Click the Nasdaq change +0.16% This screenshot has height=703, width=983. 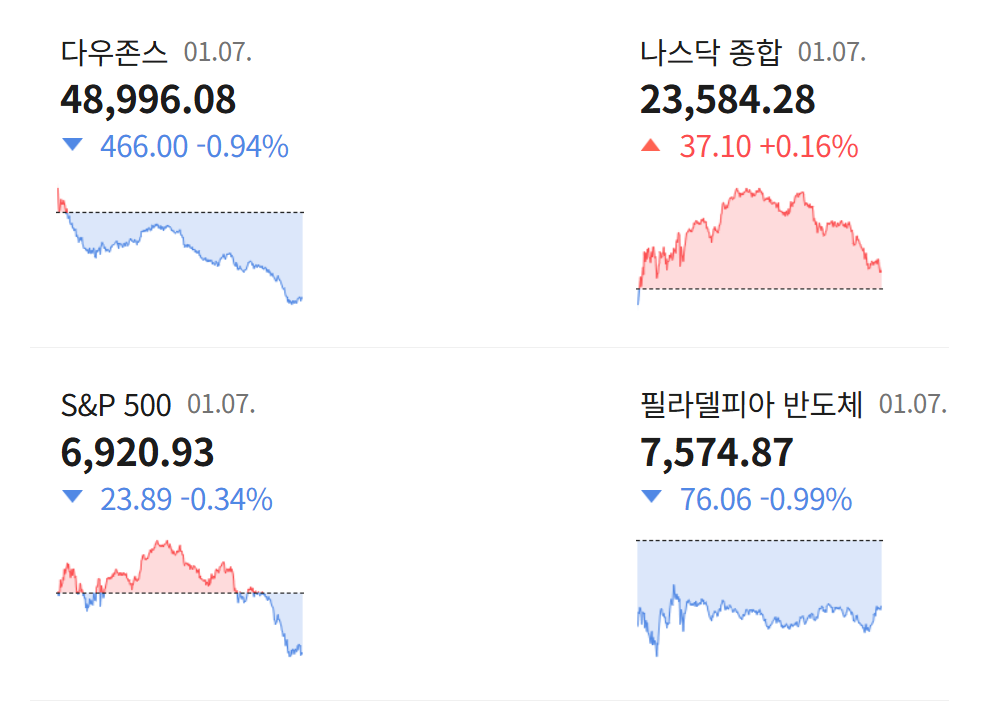809,147
